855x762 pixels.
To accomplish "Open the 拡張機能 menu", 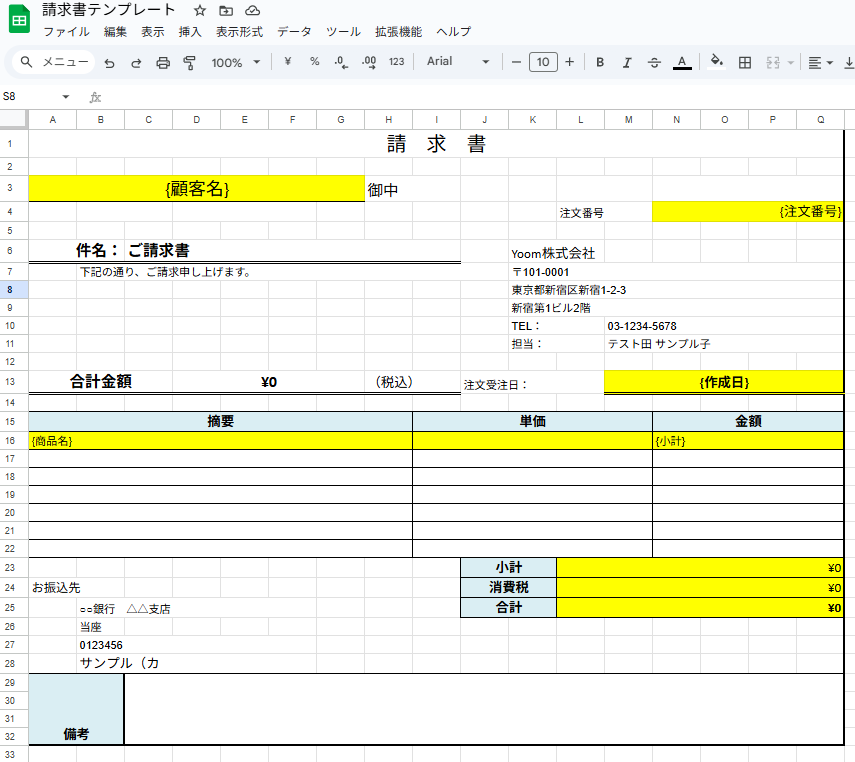I will tap(398, 32).
